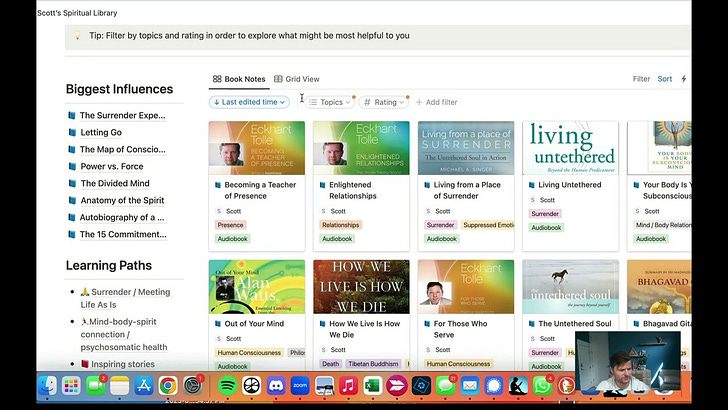Open Spotify from the dock
The width and height of the screenshot is (728, 410).
tap(227, 385)
